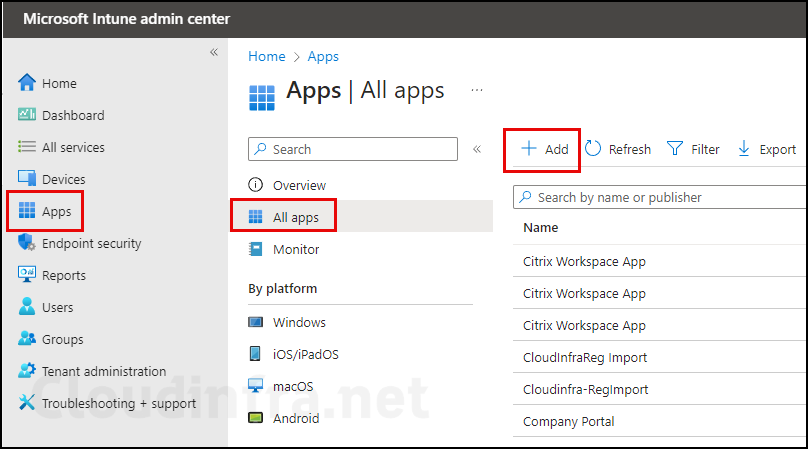This screenshot has width=808, height=449.
Task: Choose Android under By platform
Action: [x=296, y=418]
